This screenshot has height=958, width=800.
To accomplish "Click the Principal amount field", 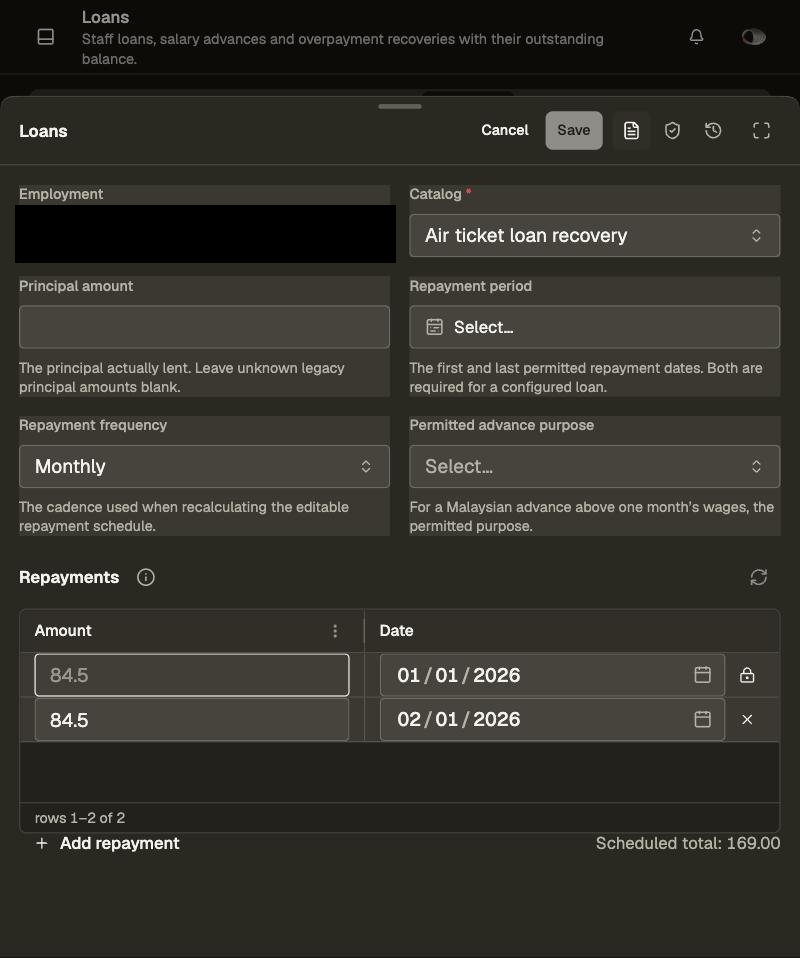I will [204, 327].
